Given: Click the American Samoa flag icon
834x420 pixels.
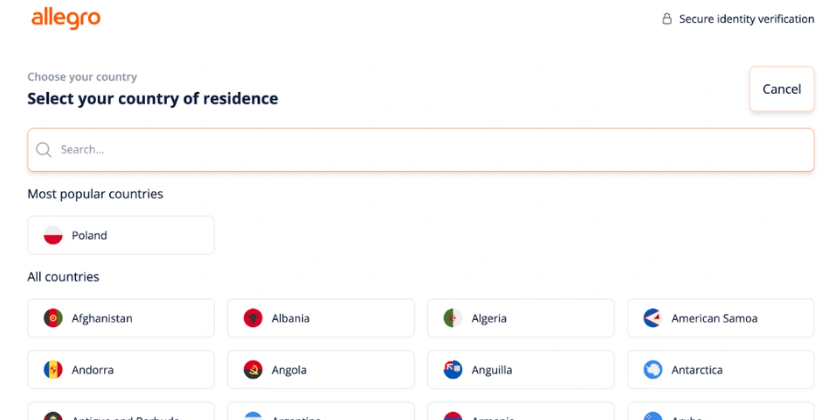Looking at the screenshot, I should click(653, 318).
